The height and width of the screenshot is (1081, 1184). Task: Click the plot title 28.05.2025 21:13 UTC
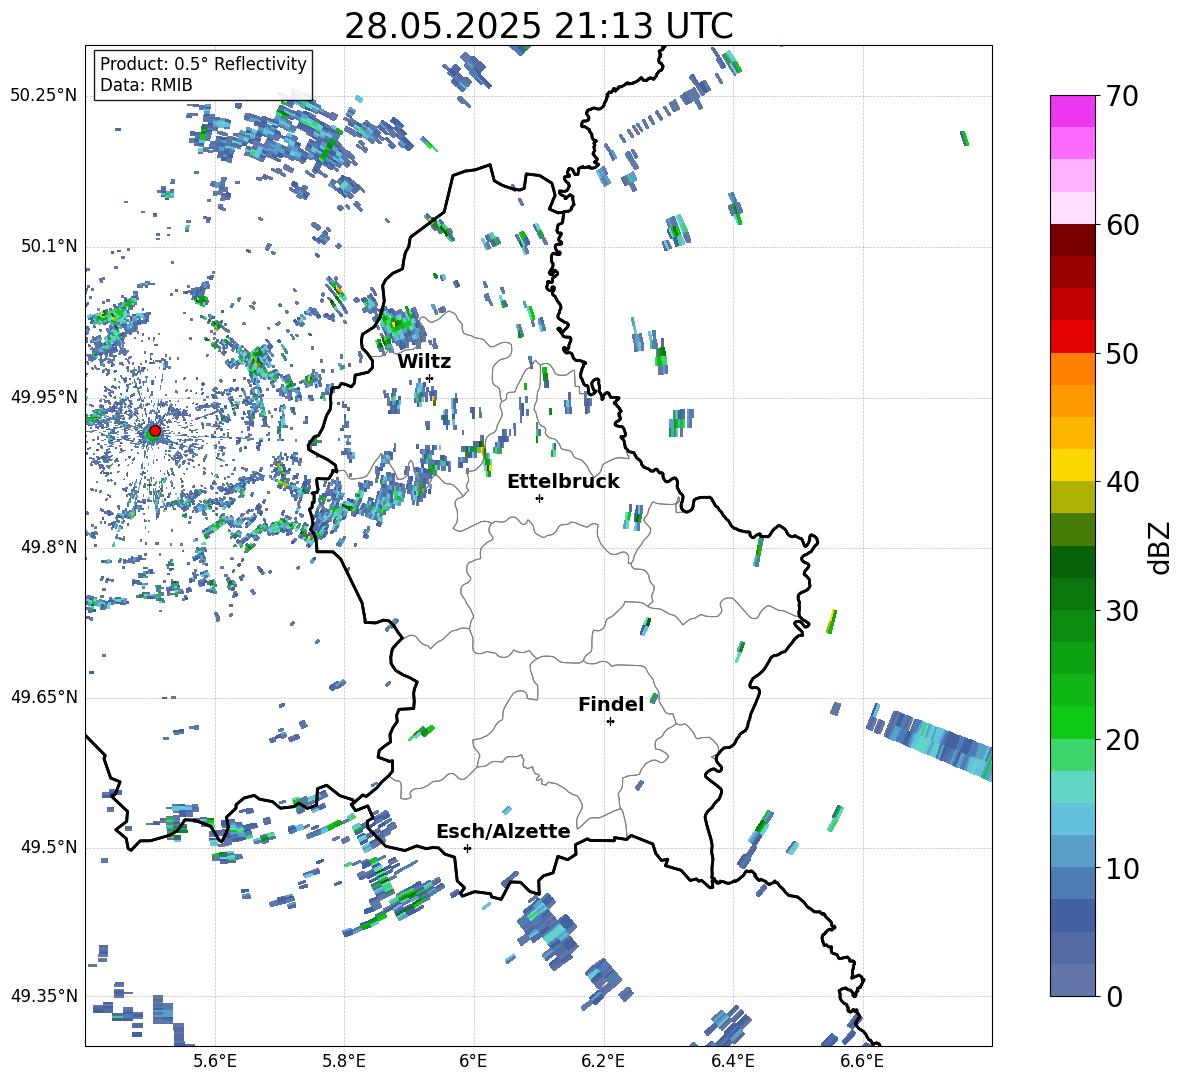538,26
